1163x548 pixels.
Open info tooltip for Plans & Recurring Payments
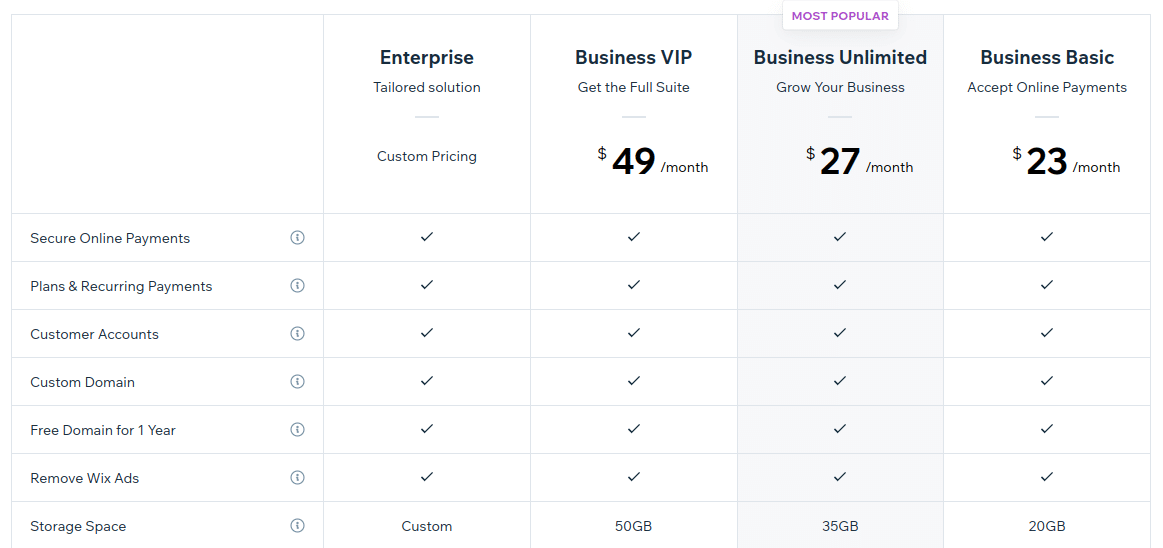click(297, 285)
